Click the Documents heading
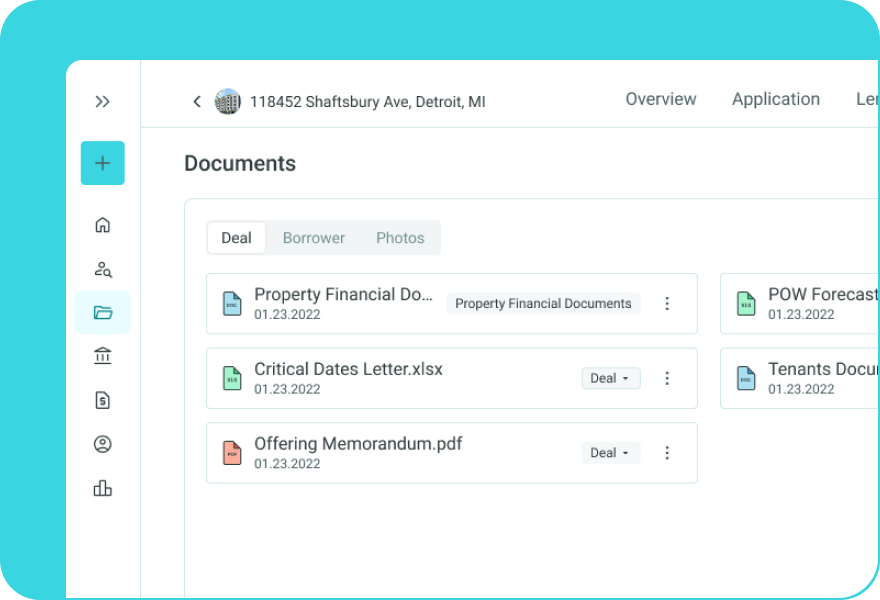Image resolution: width=880 pixels, height=600 pixels. click(x=240, y=163)
